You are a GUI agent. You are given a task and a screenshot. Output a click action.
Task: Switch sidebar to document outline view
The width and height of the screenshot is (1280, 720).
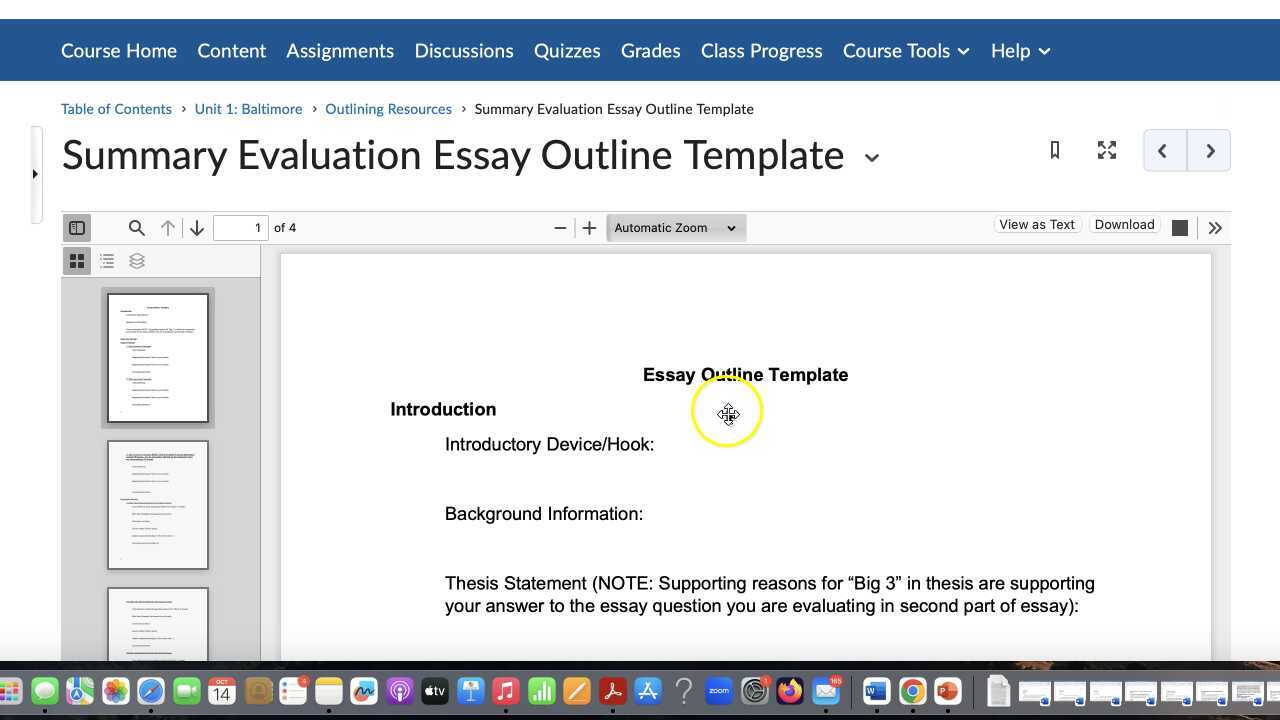[x=107, y=261]
